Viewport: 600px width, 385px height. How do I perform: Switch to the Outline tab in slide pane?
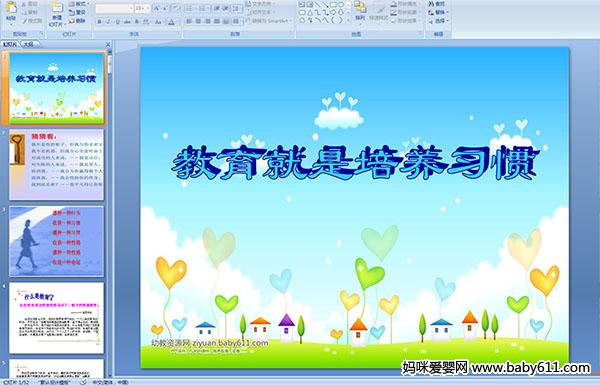point(29,44)
